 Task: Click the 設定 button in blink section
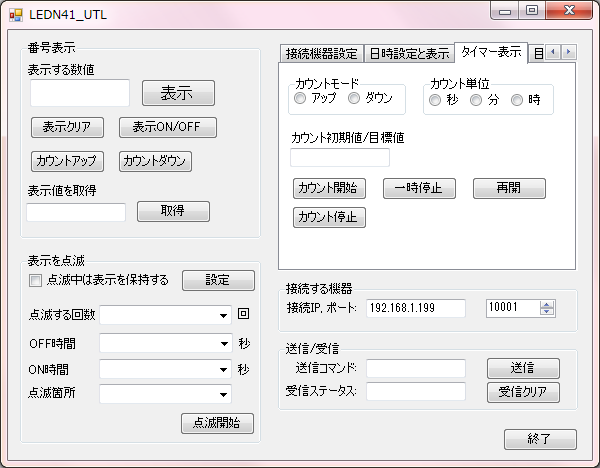218,280
